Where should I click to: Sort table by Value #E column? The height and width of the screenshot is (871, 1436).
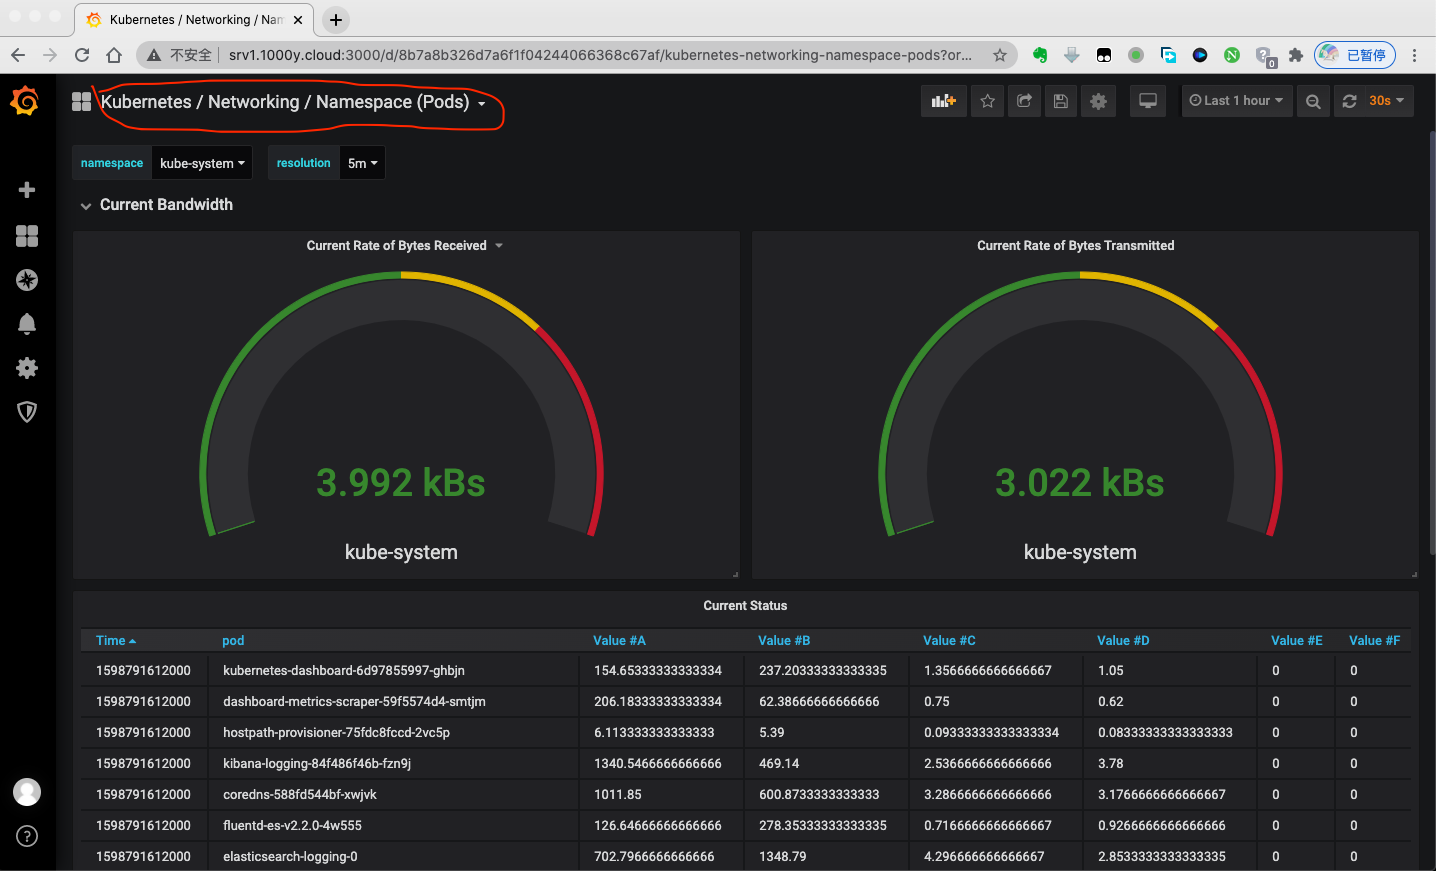pyautogui.click(x=1296, y=641)
